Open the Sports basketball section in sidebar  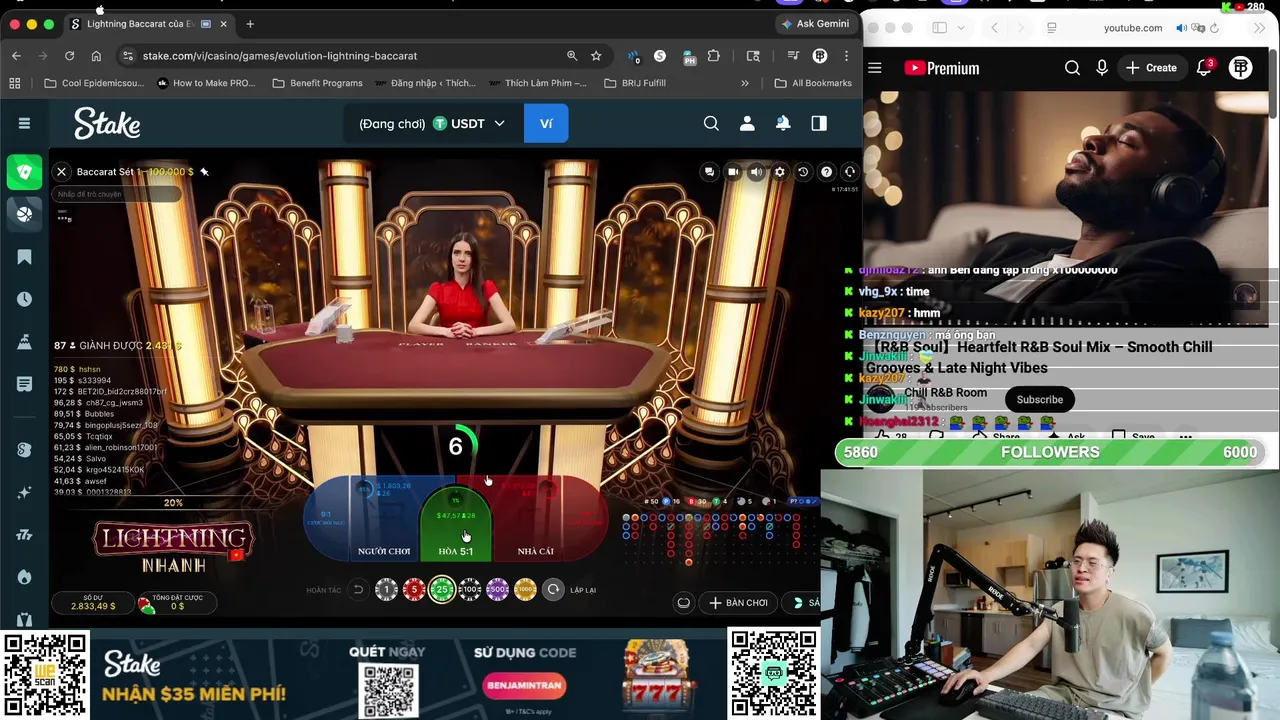pyautogui.click(x=24, y=213)
